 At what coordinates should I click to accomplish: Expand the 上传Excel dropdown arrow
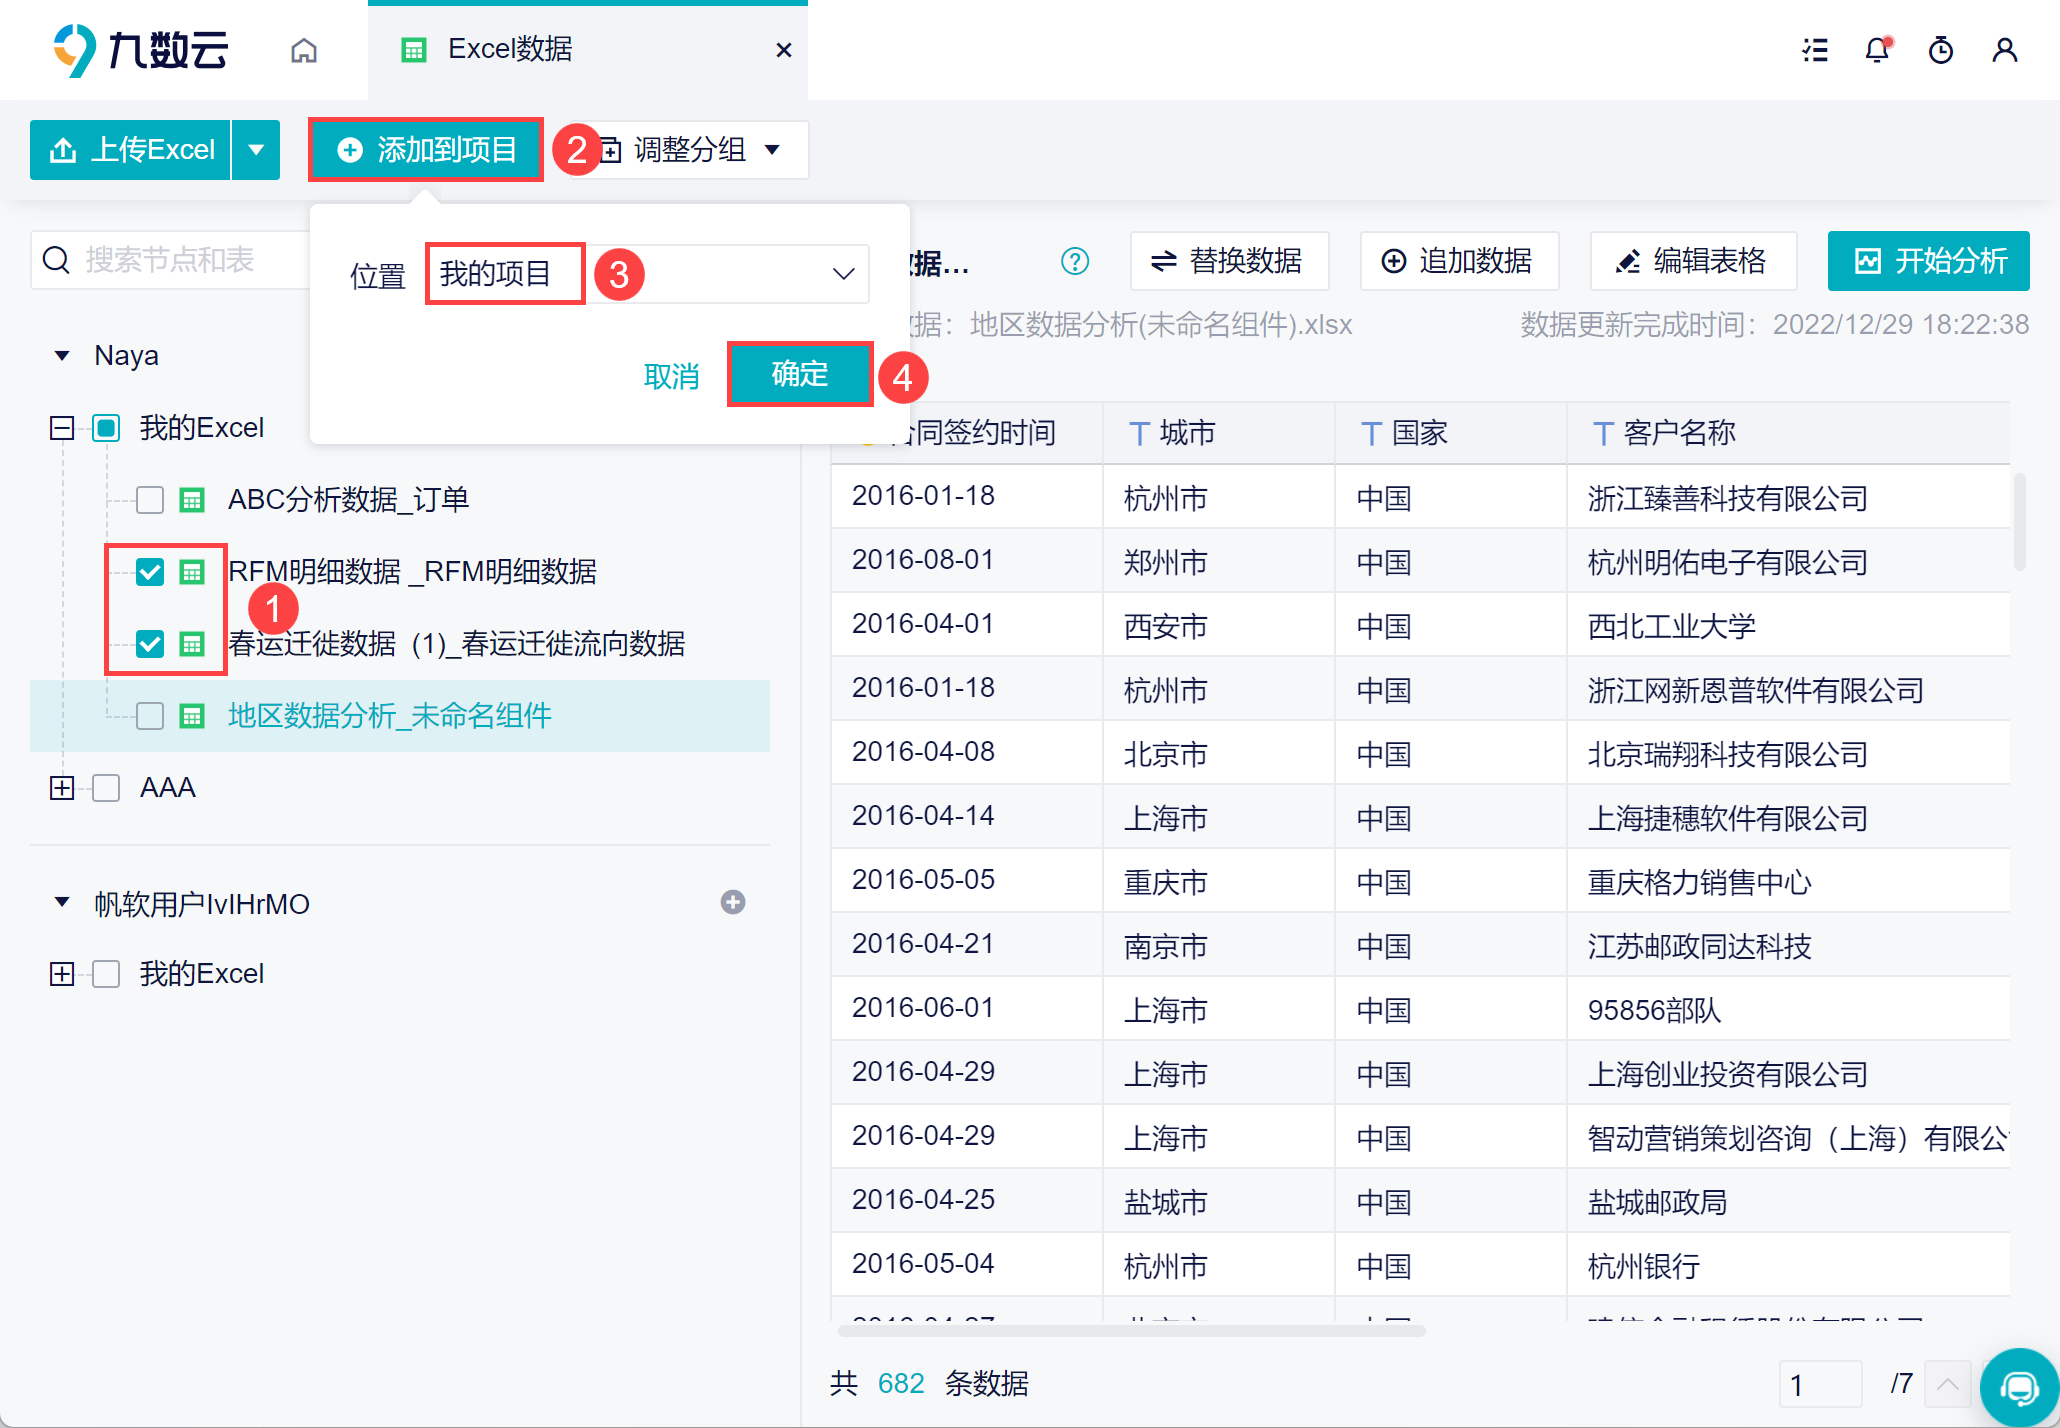256,150
